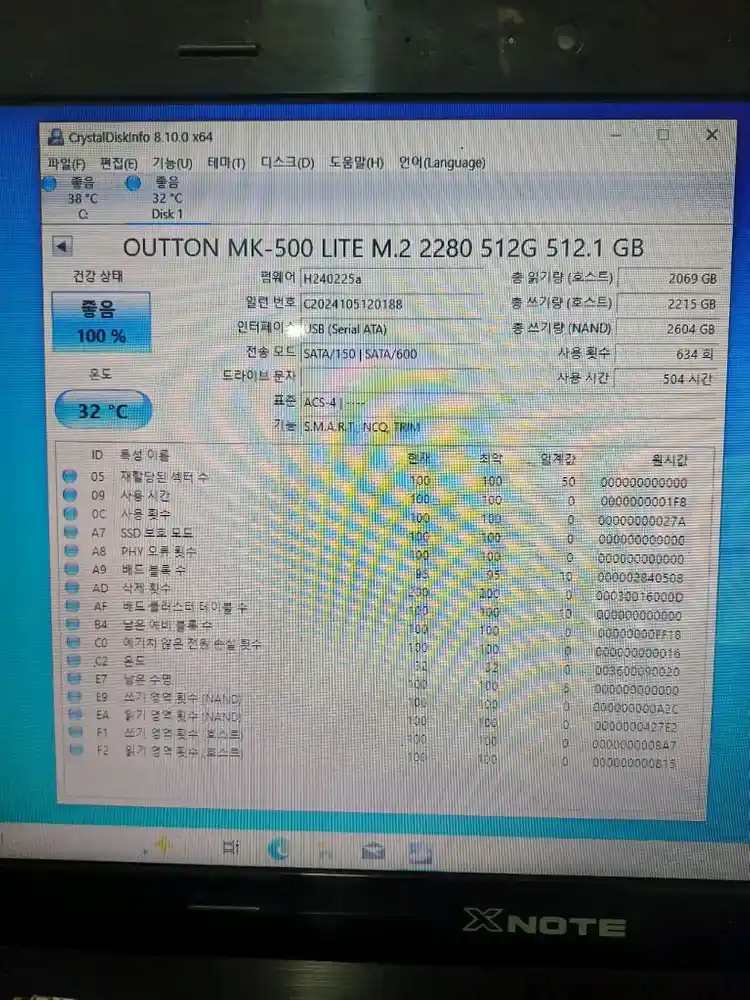The width and height of the screenshot is (750, 1000).
Task: Click the serial number field C2024105120188
Action: pos(390,304)
